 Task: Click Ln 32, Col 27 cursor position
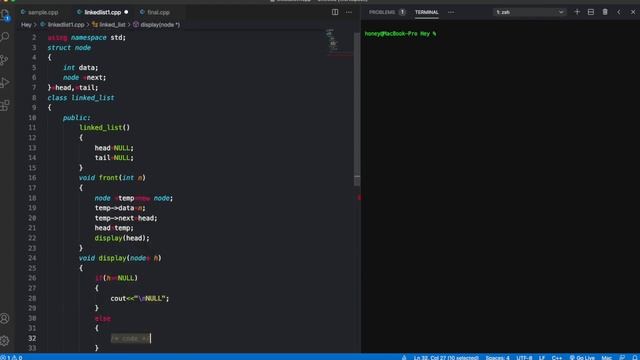tap(446, 357)
